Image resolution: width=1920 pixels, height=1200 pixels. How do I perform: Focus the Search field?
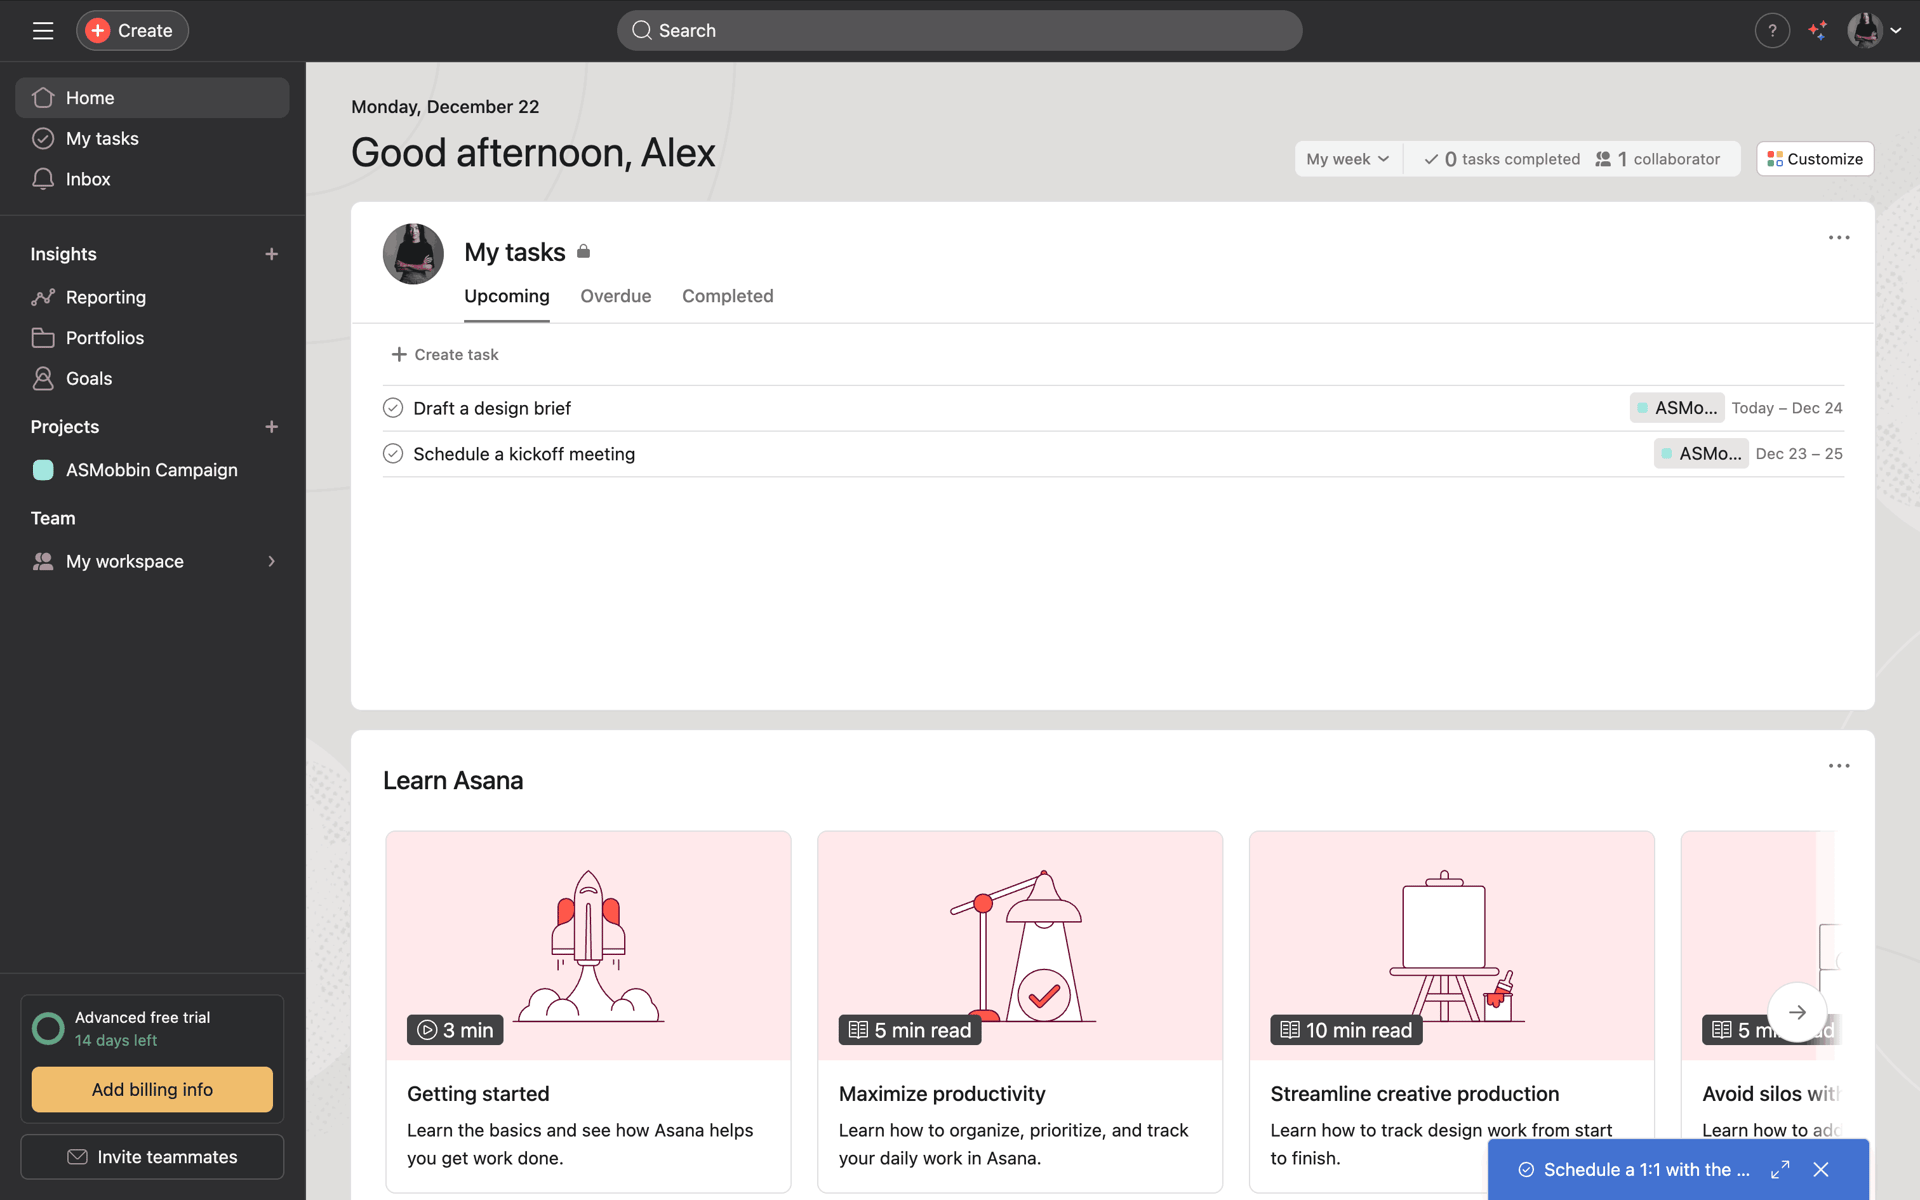959,31
